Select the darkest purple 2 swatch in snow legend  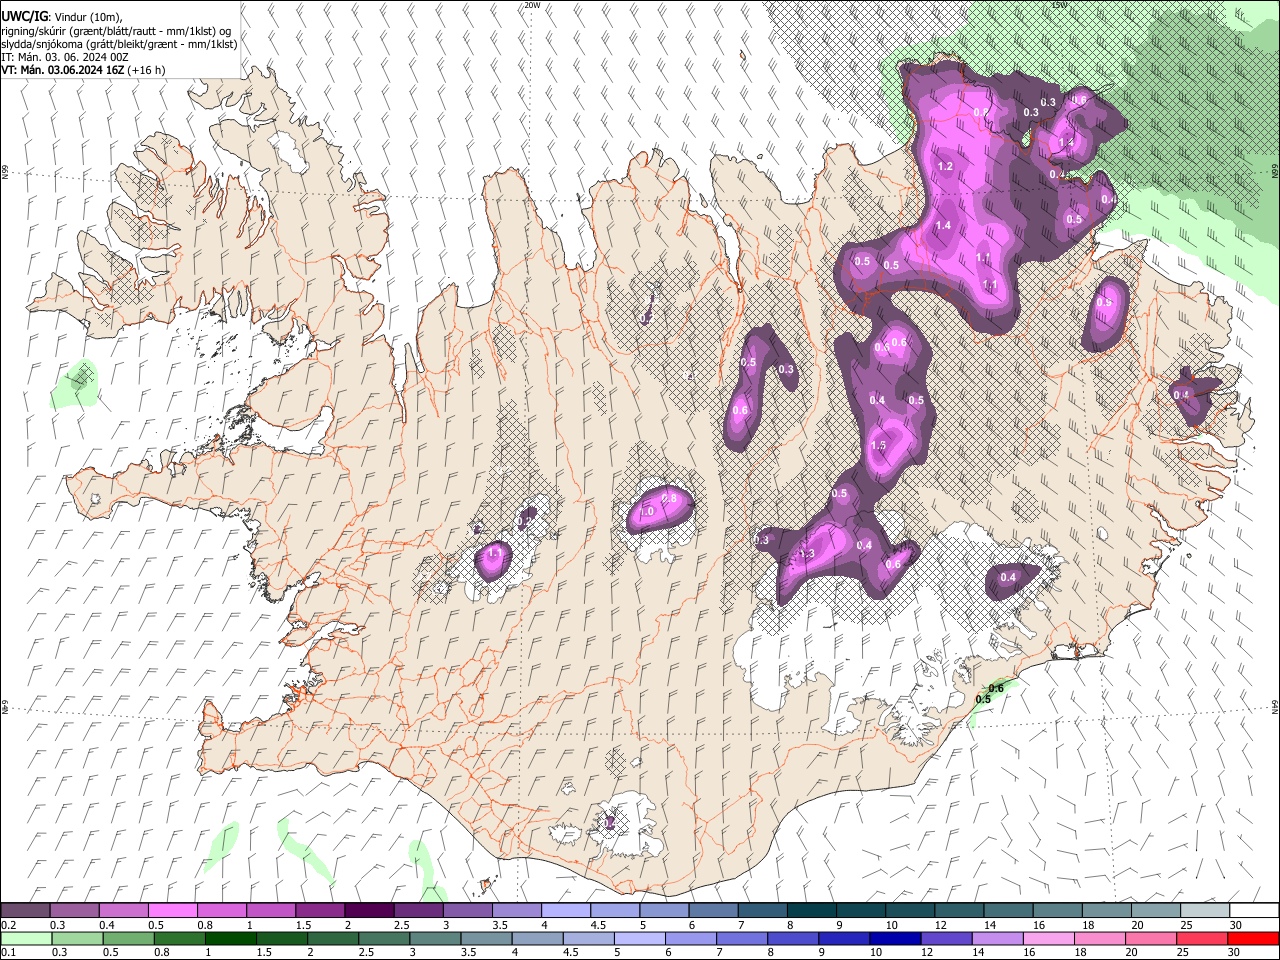click(x=369, y=911)
